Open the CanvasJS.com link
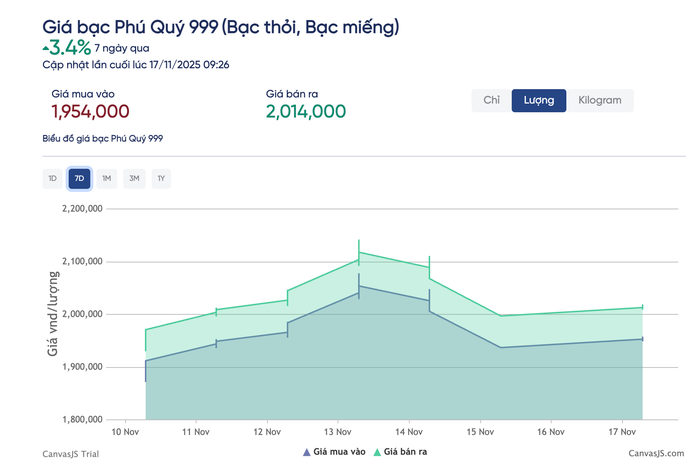Viewport: 698px width, 468px height. [x=655, y=453]
